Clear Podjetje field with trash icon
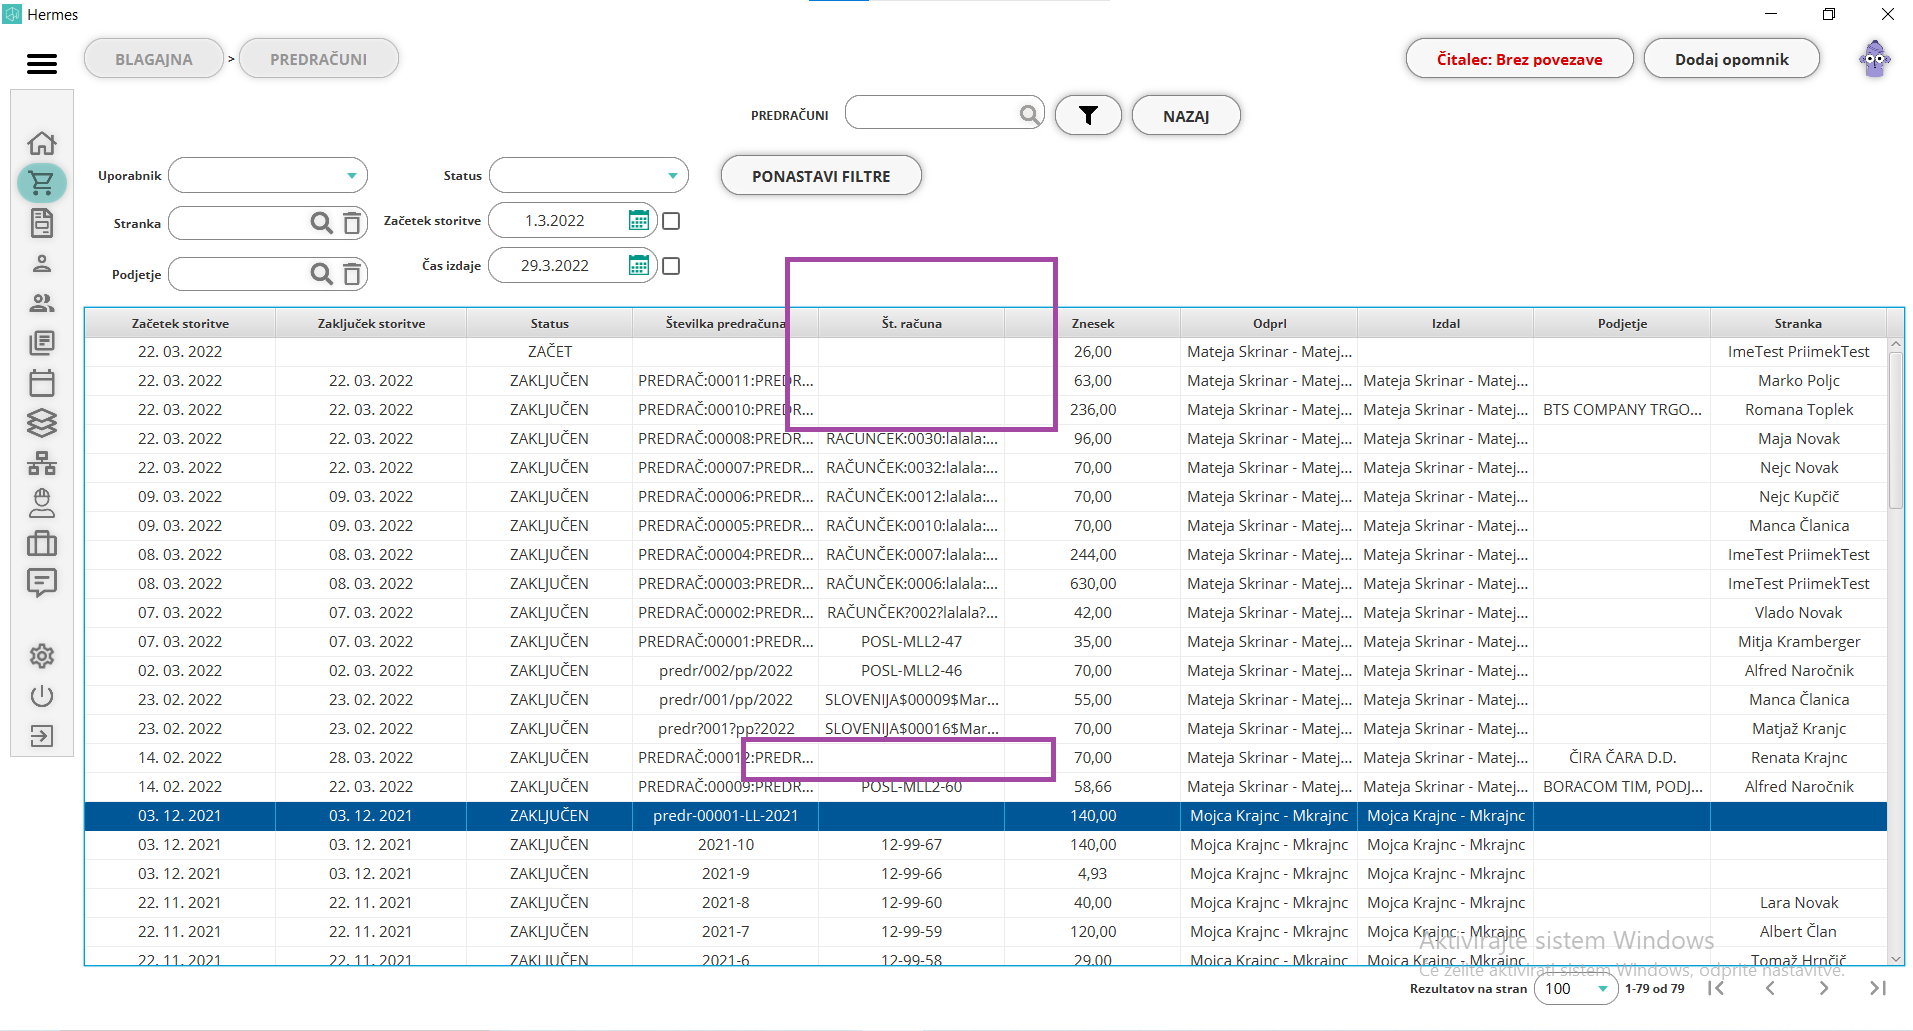Image resolution: width=1913 pixels, height=1031 pixels. 352,274
